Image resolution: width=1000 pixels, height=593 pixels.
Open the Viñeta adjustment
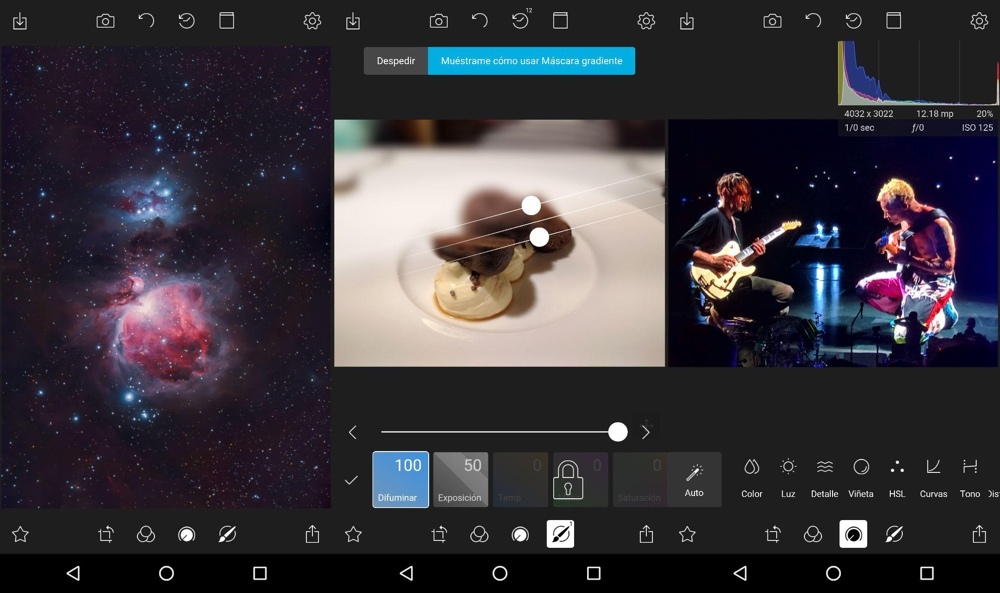[860, 476]
